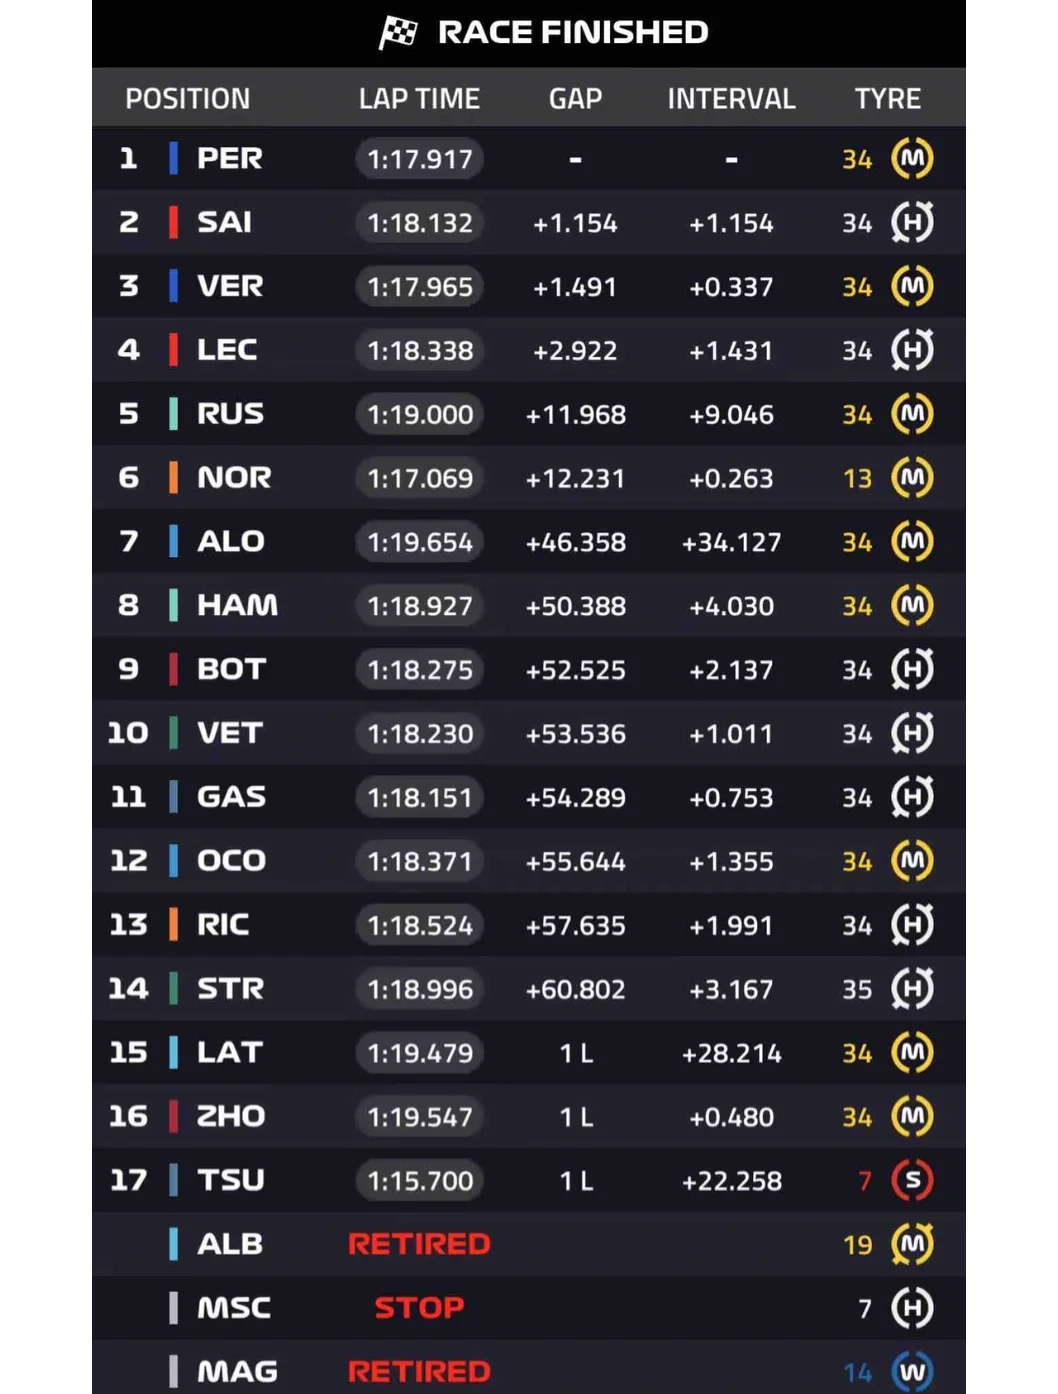Click the red team bar beside LEC
Viewport: 1058px width, 1394px height.
(174, 350)
